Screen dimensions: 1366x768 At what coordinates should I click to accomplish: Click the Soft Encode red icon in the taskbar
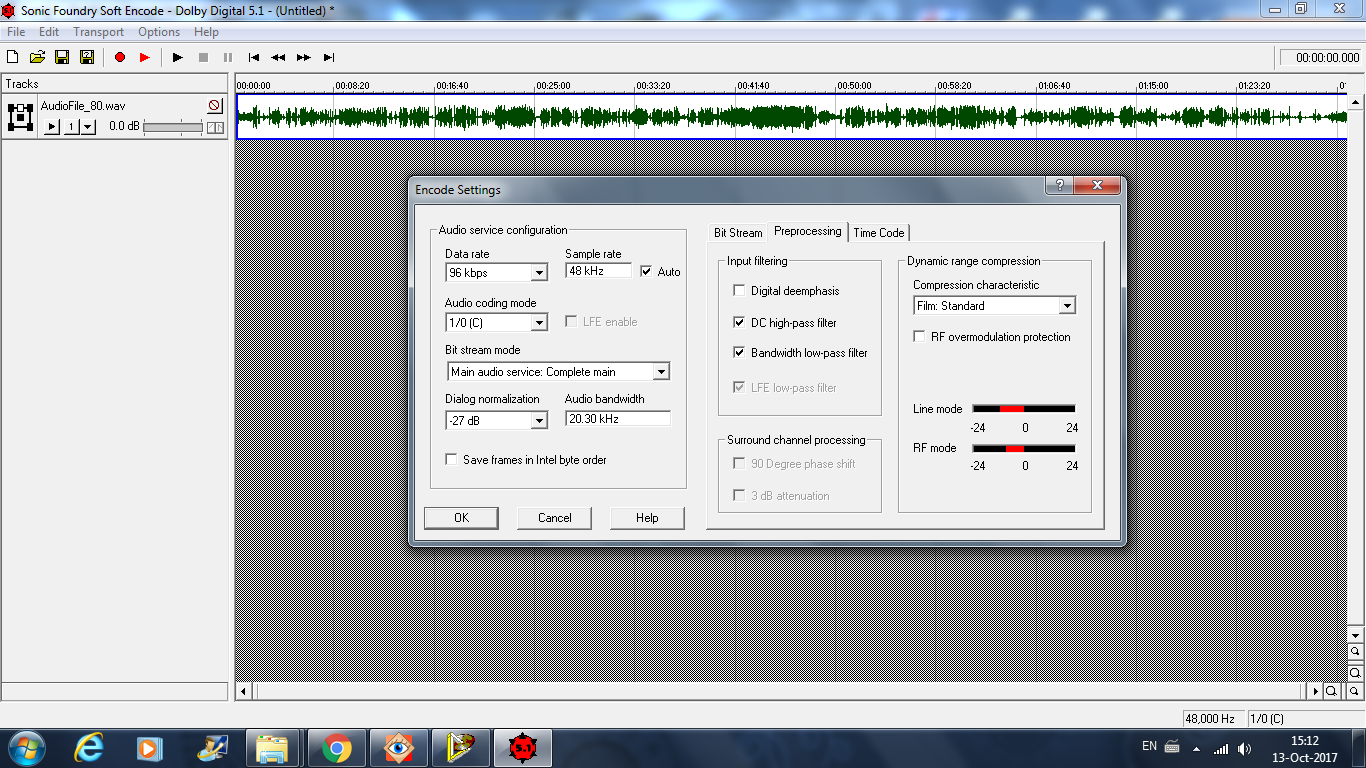tap(522, 748)
